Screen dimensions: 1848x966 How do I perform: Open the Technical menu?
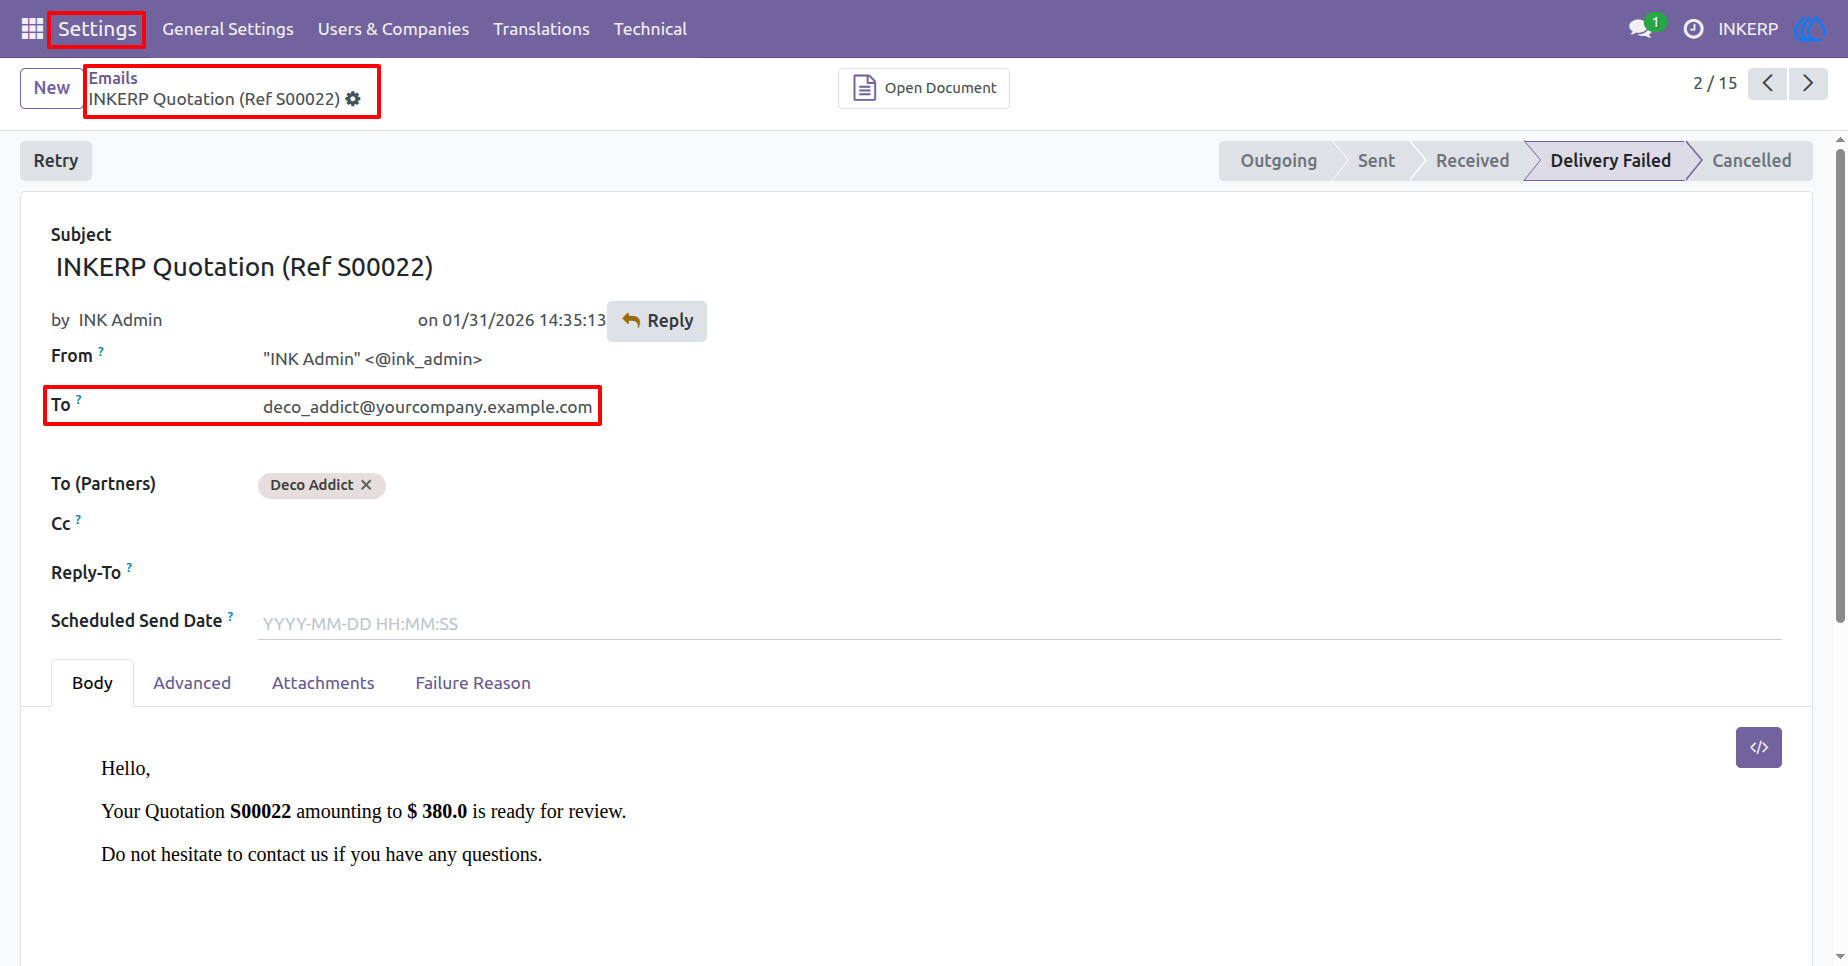[x=650, y=29]
